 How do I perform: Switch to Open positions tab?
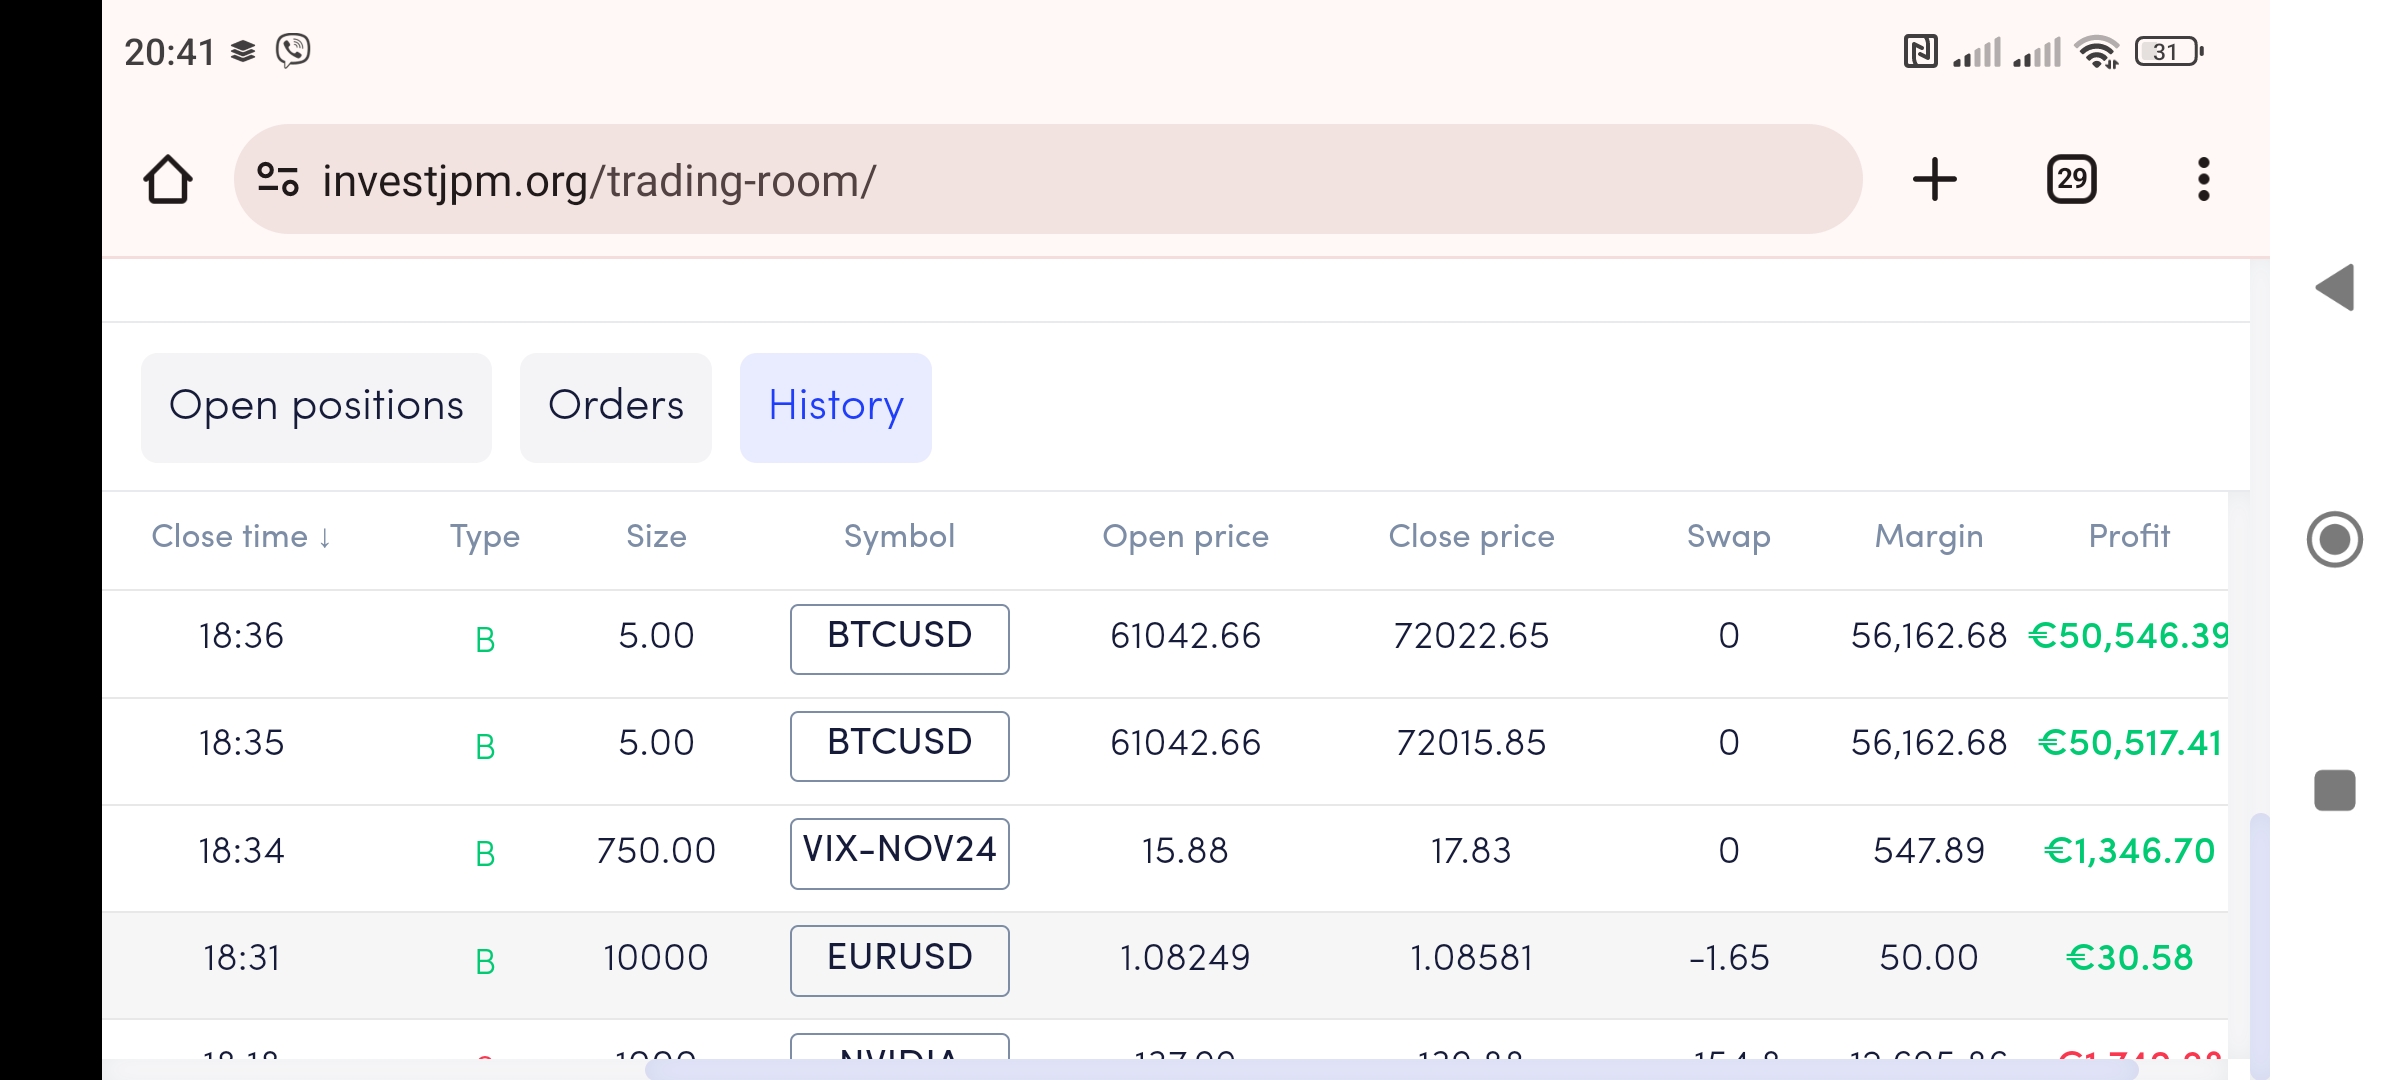tap(316, 407)
